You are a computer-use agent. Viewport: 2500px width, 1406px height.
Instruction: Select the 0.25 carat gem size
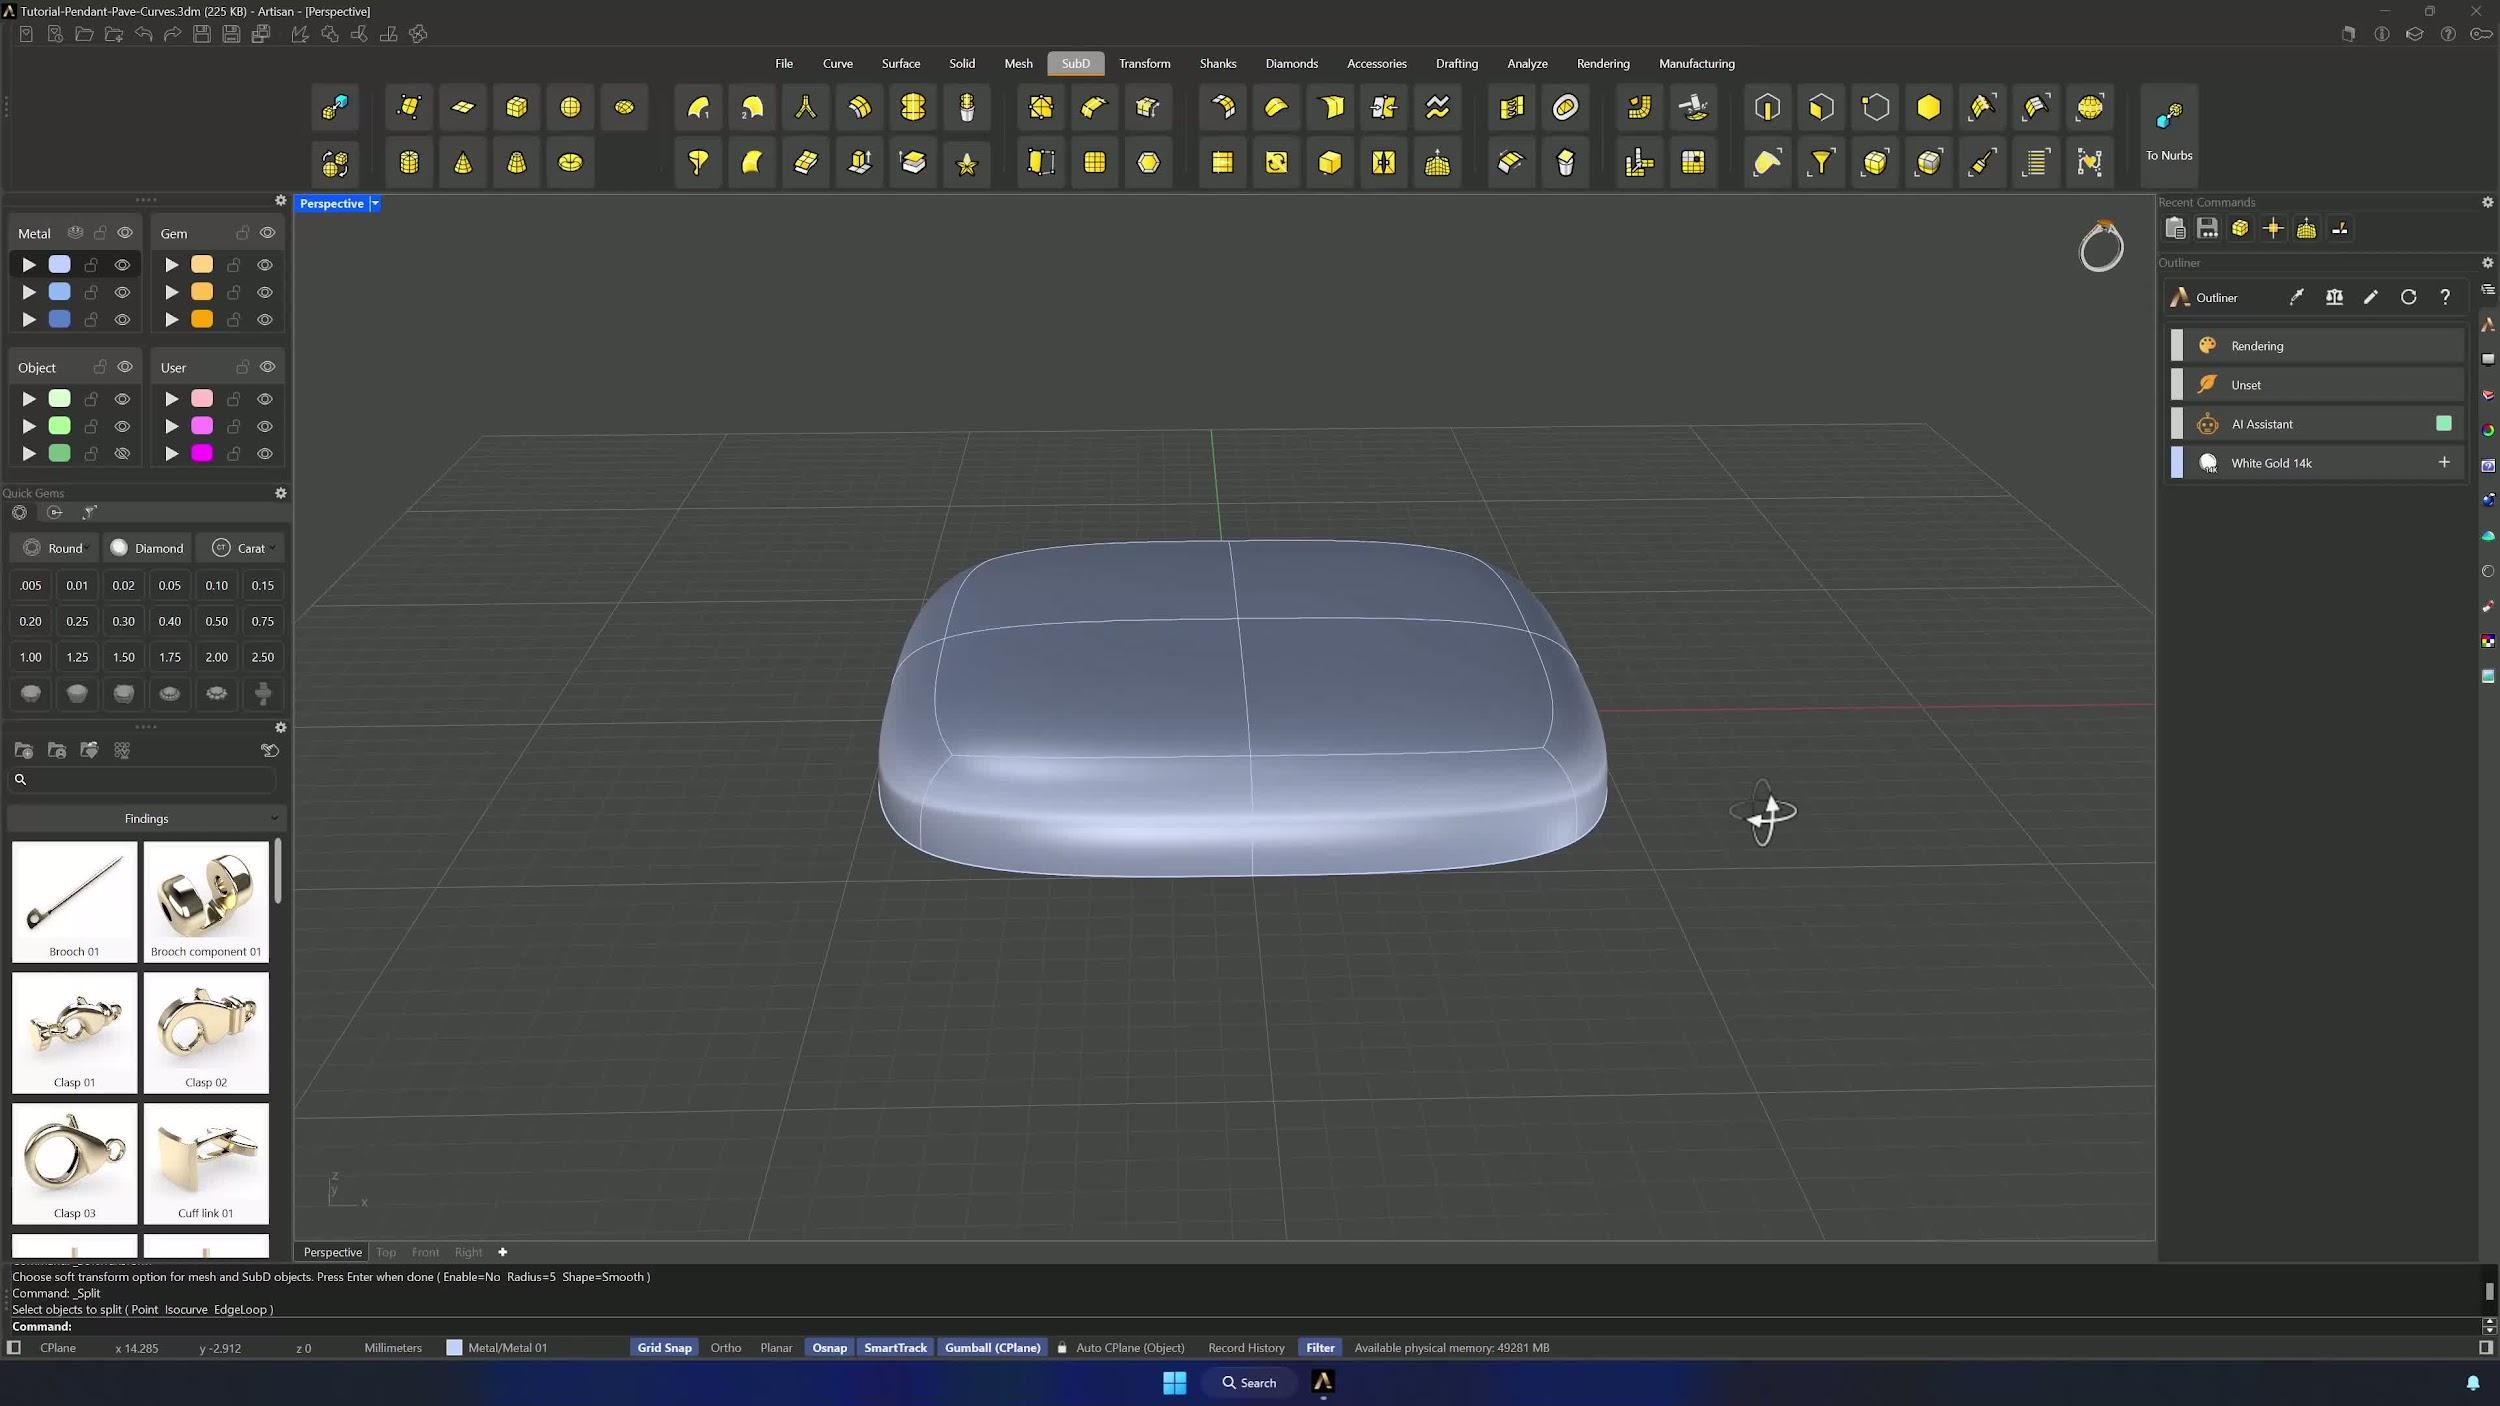[x=77, y=621]
